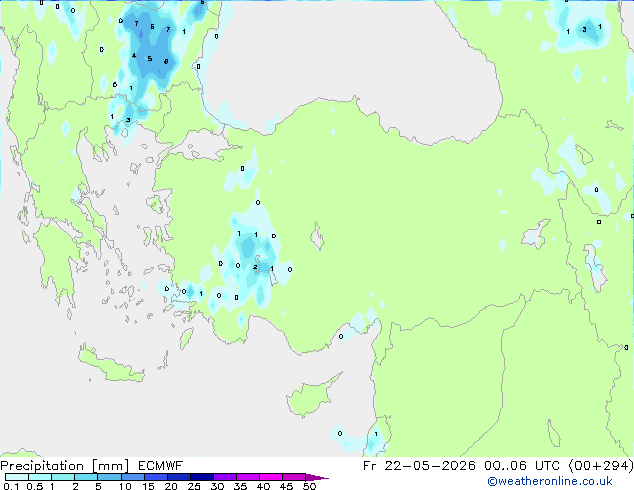634x490 pixels.
Task: Click the 'Precipitation [mm]' legend title
Action: tap(65, 466)
